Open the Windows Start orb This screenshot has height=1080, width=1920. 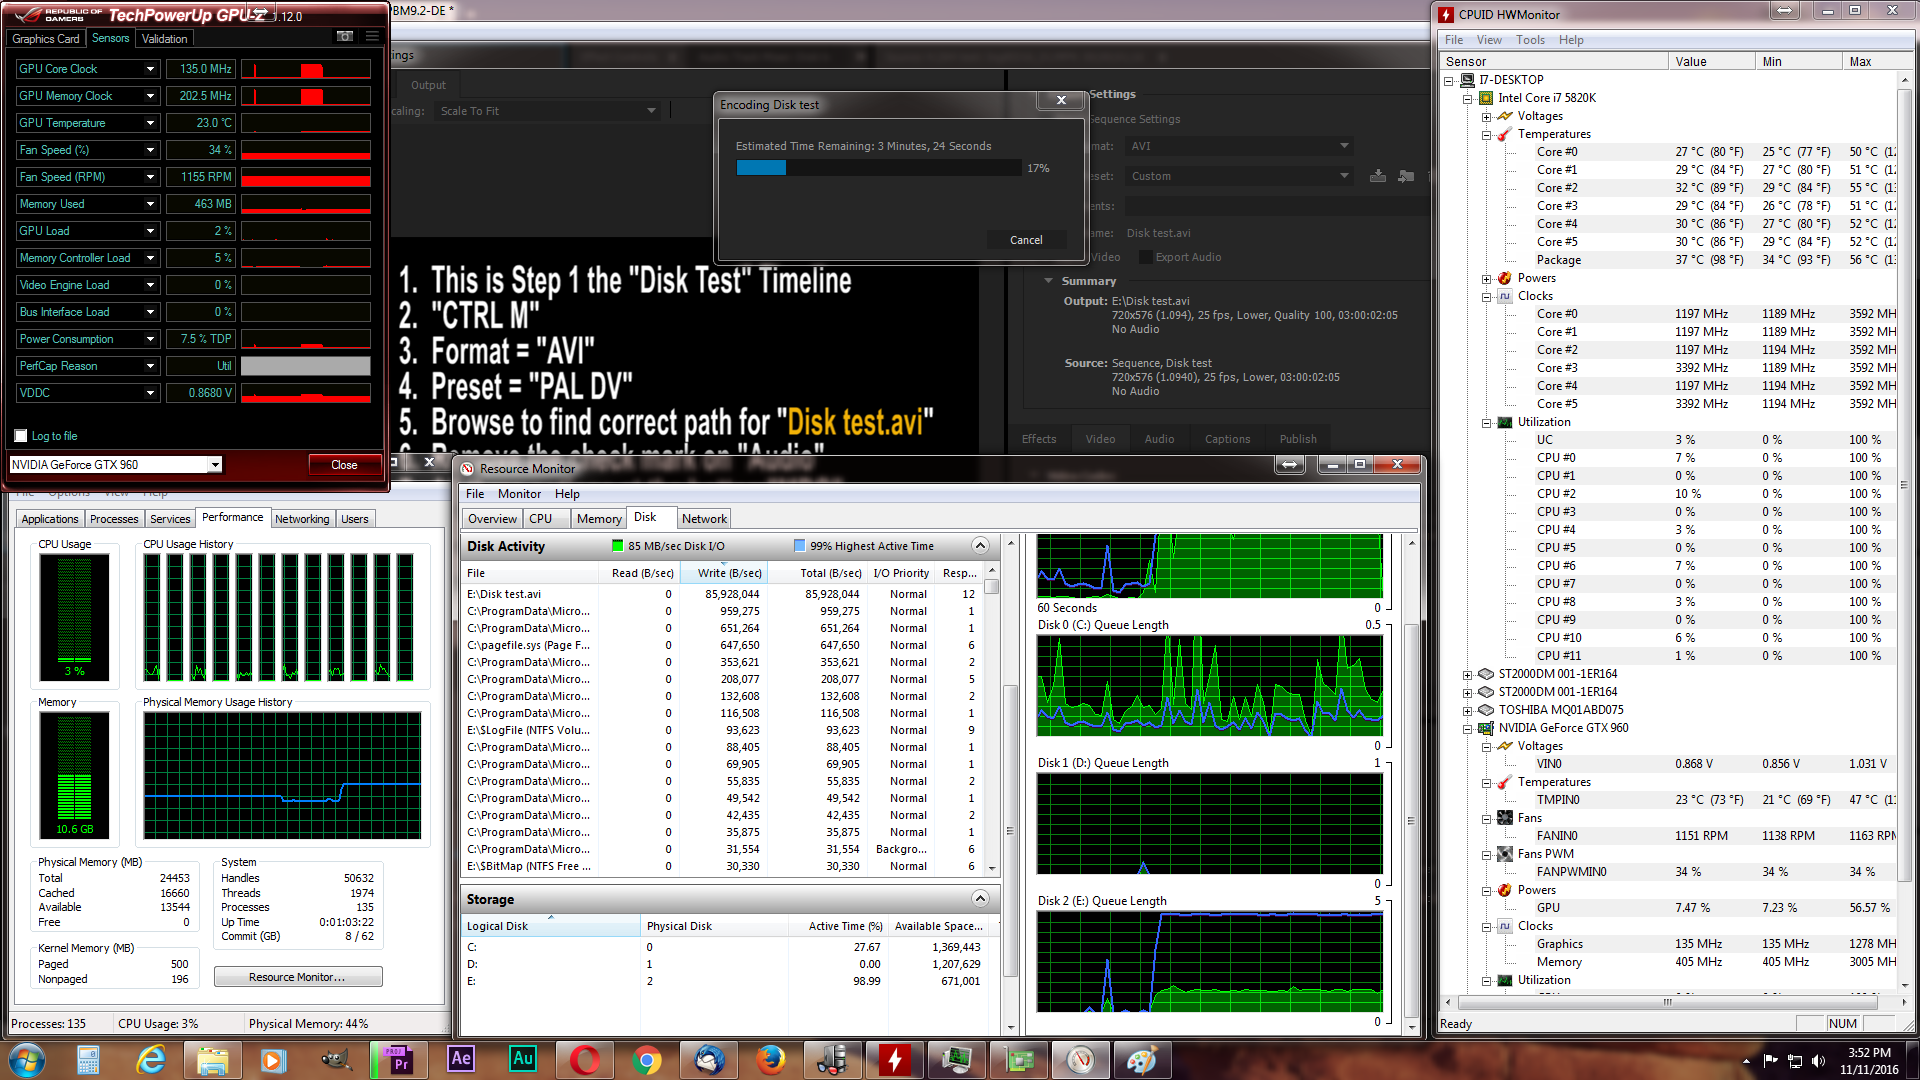(x=27, y=1060)
